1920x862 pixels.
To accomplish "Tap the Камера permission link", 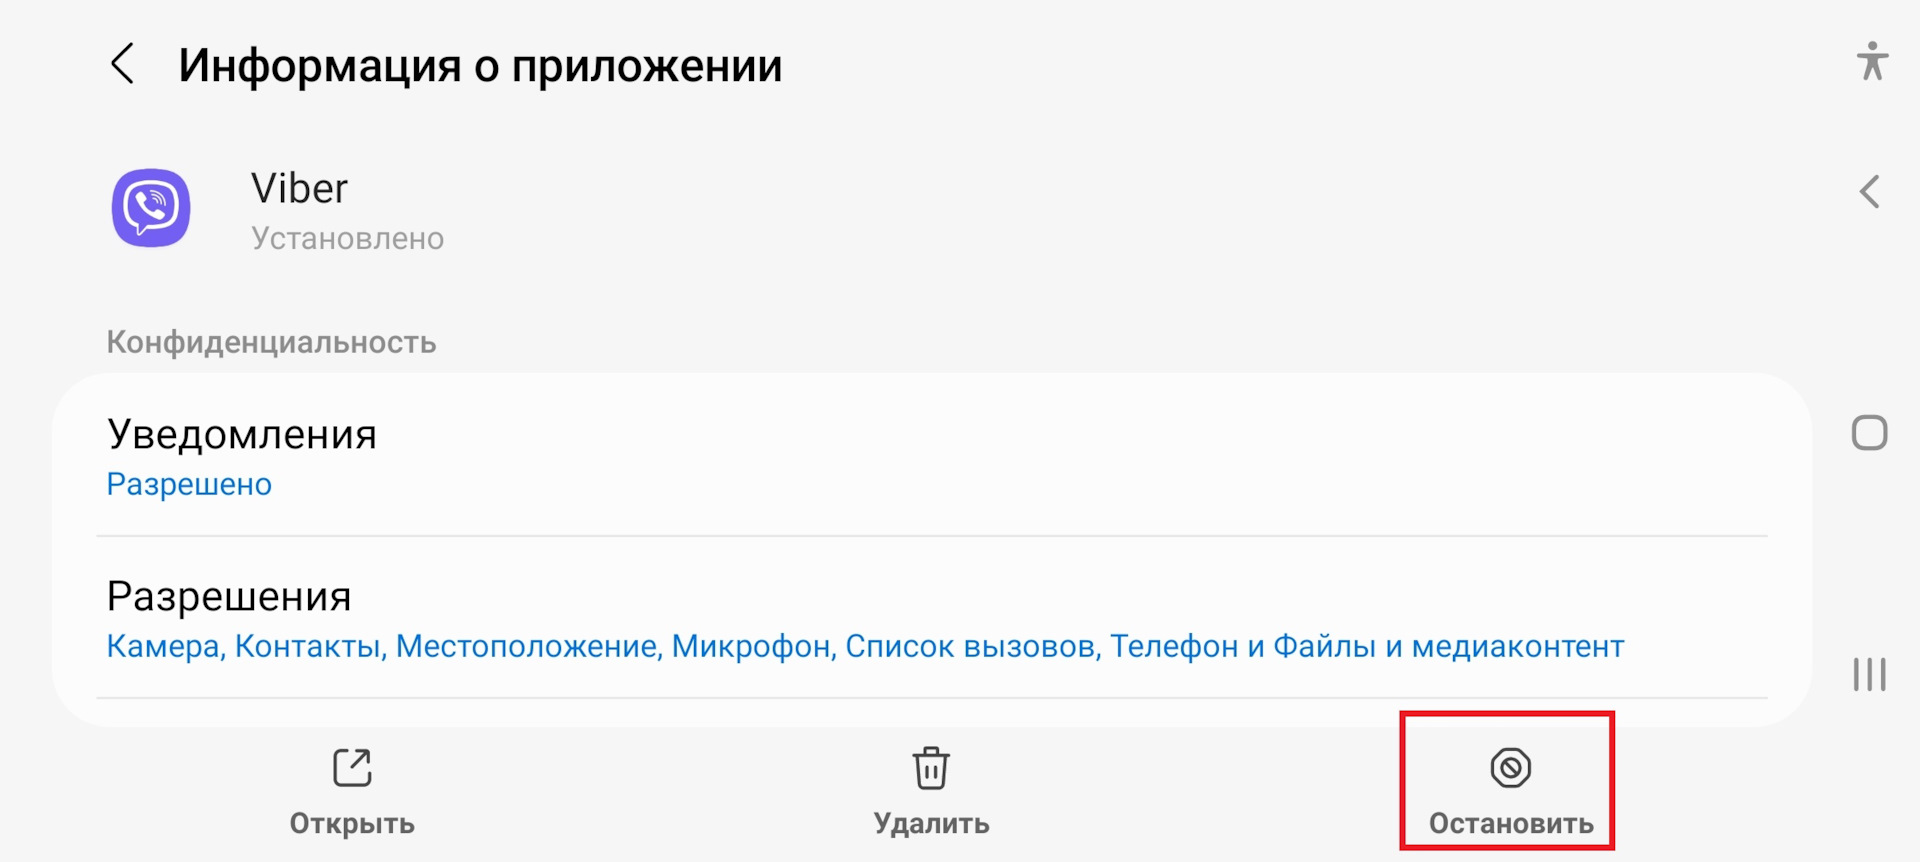I will [x=160, y=647].
